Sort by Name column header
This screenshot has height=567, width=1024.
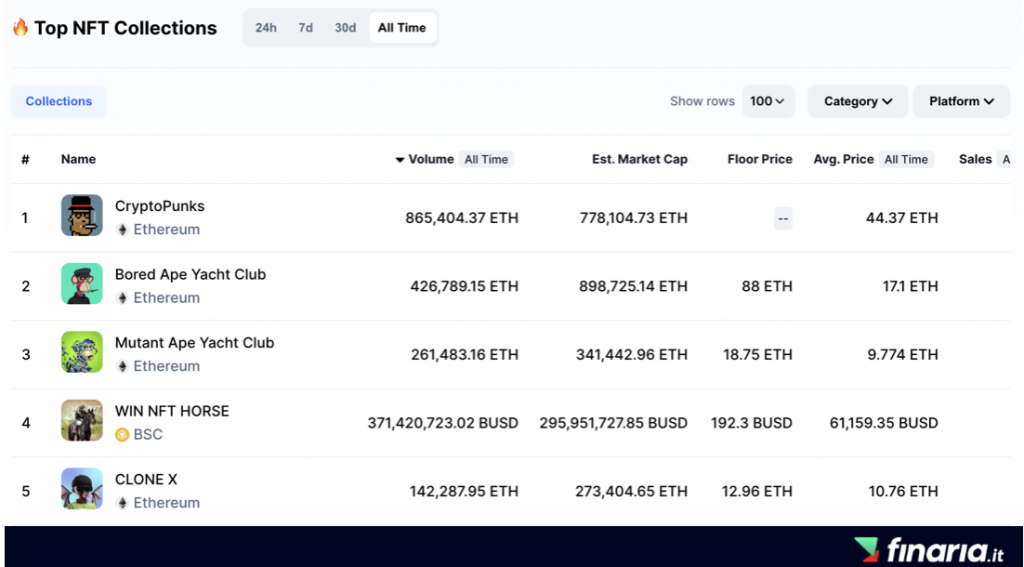[78, 159]
